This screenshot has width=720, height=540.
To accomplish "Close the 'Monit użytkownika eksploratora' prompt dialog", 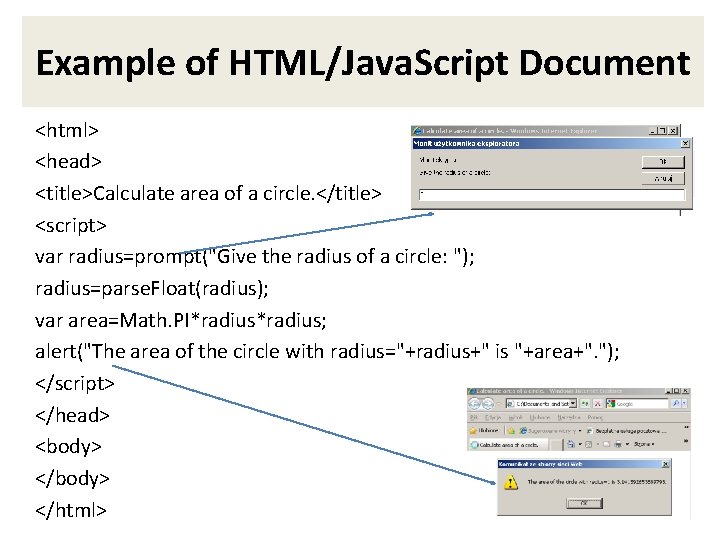I will pos(685,143).
